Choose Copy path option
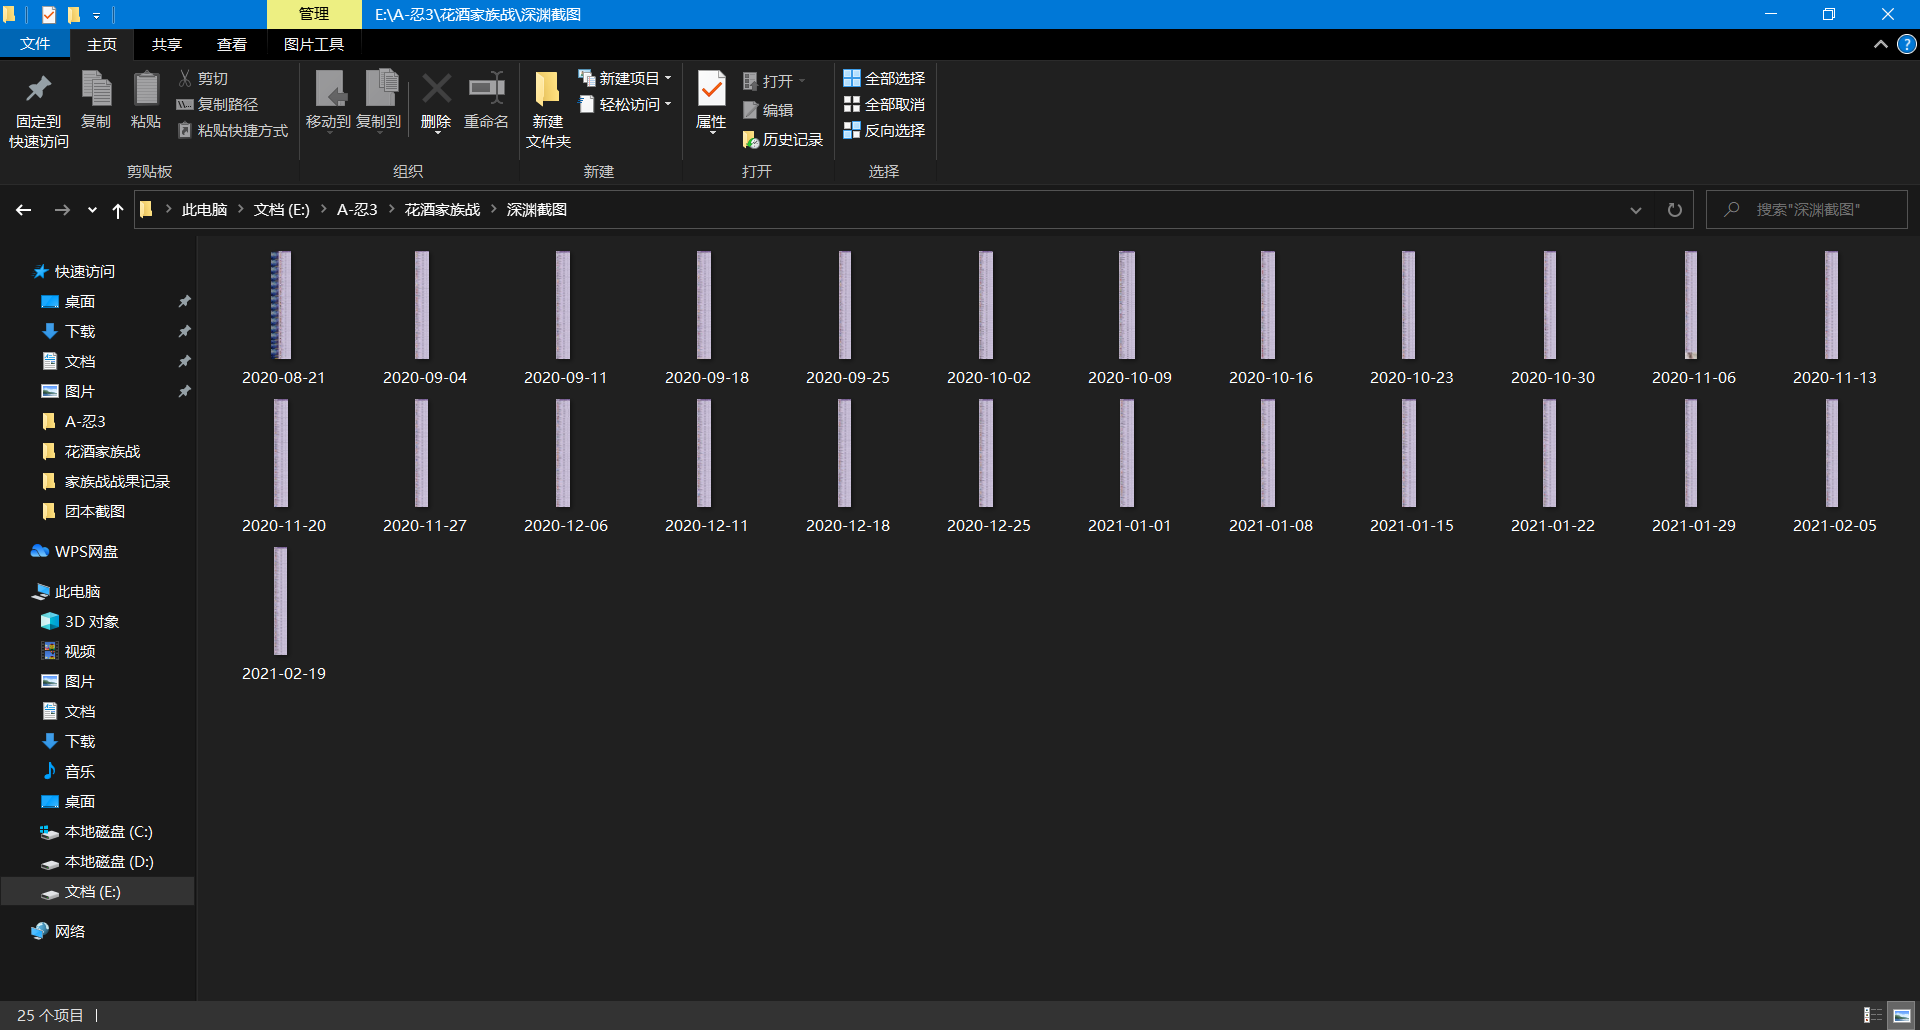Image resolution: width=1920 pixels, height=1030 pixels. tap(218, 104)
